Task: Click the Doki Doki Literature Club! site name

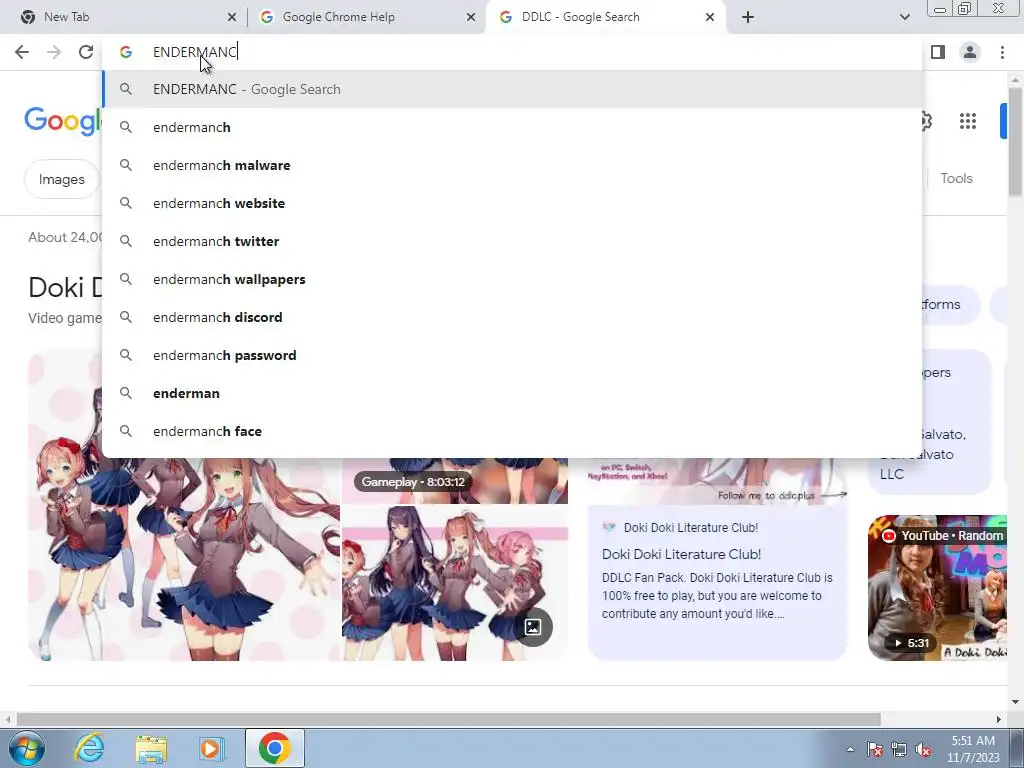Action: pos(690,528)
